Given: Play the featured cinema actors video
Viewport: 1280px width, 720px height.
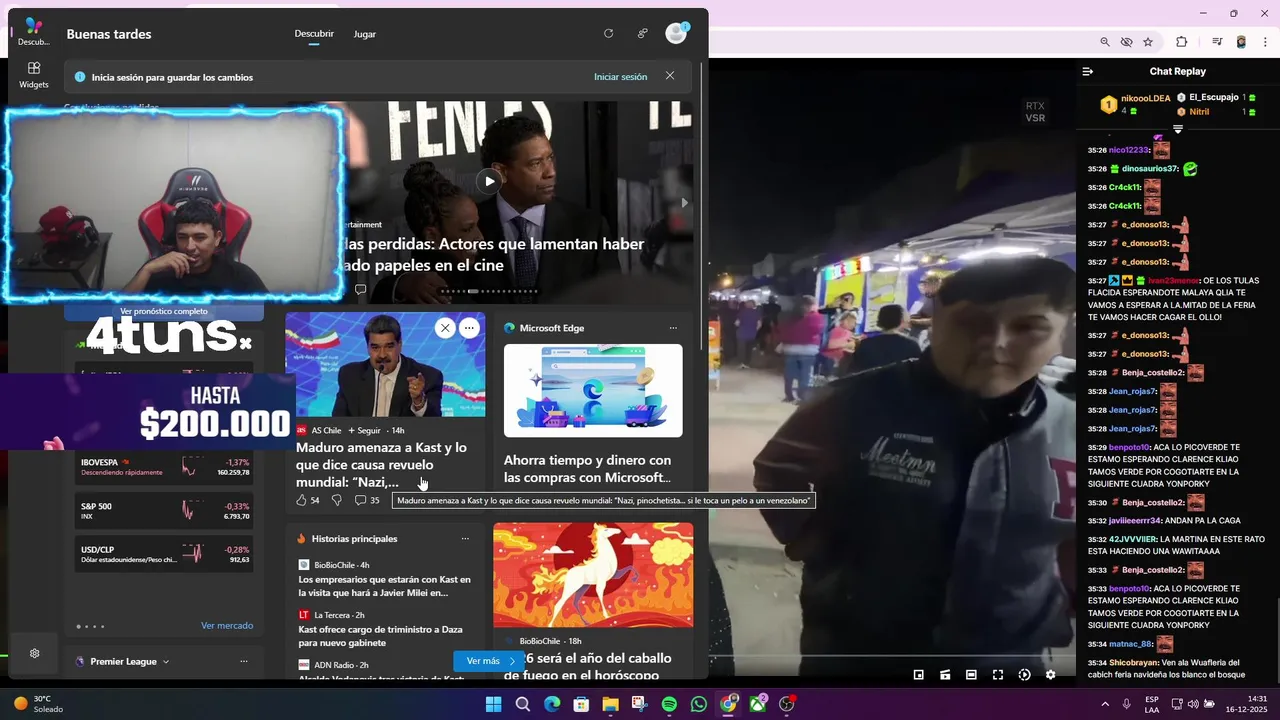Looking at the screenshot, I should [488, 181].
